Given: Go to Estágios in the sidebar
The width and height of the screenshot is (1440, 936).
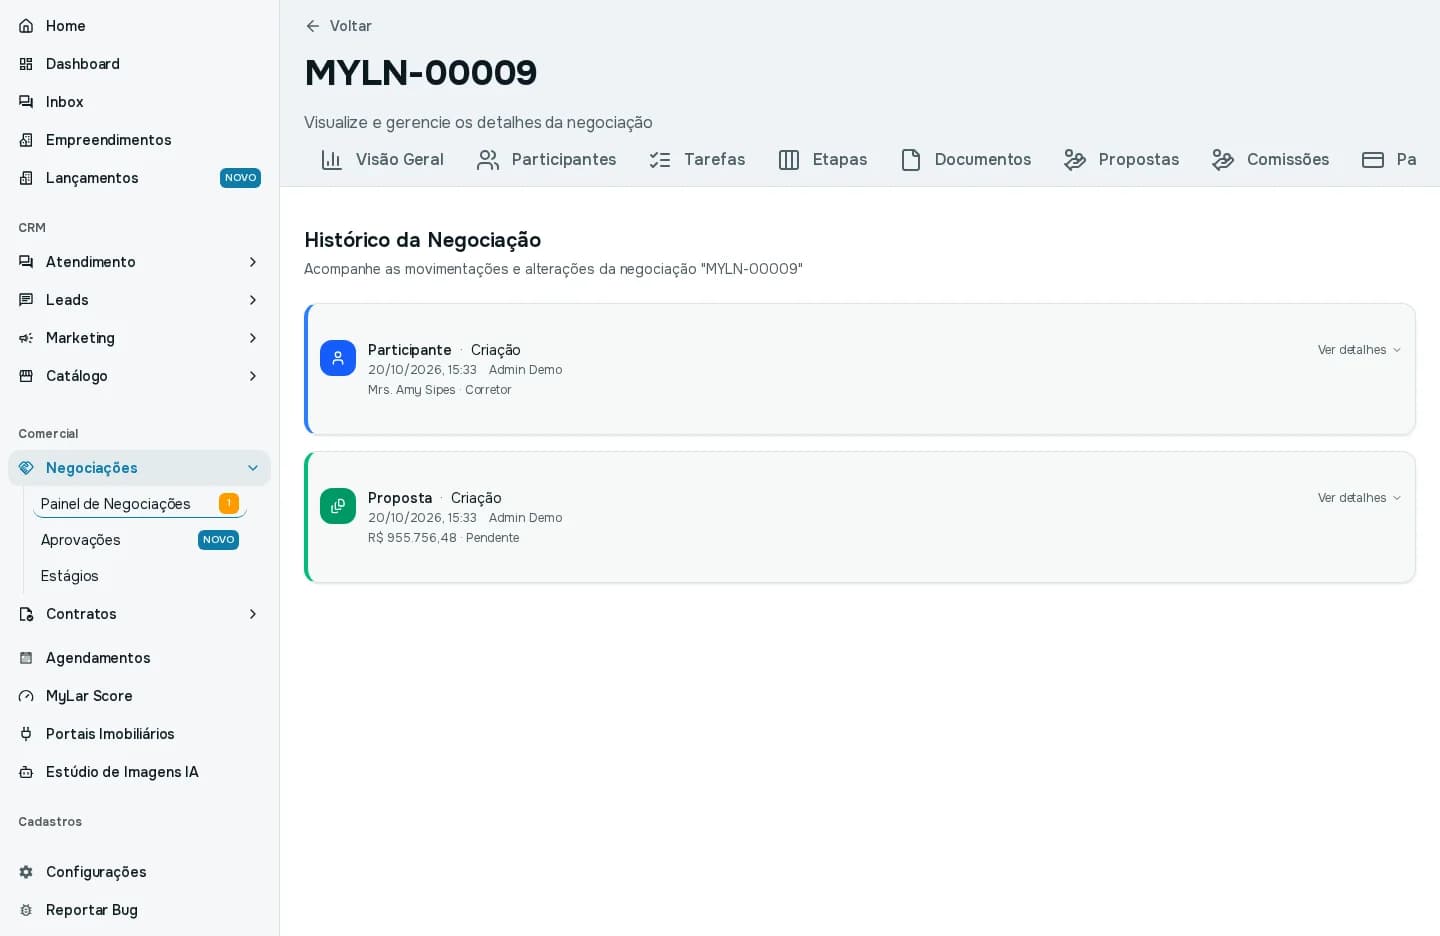Looking at the screenshot, I should coord(140,576).
